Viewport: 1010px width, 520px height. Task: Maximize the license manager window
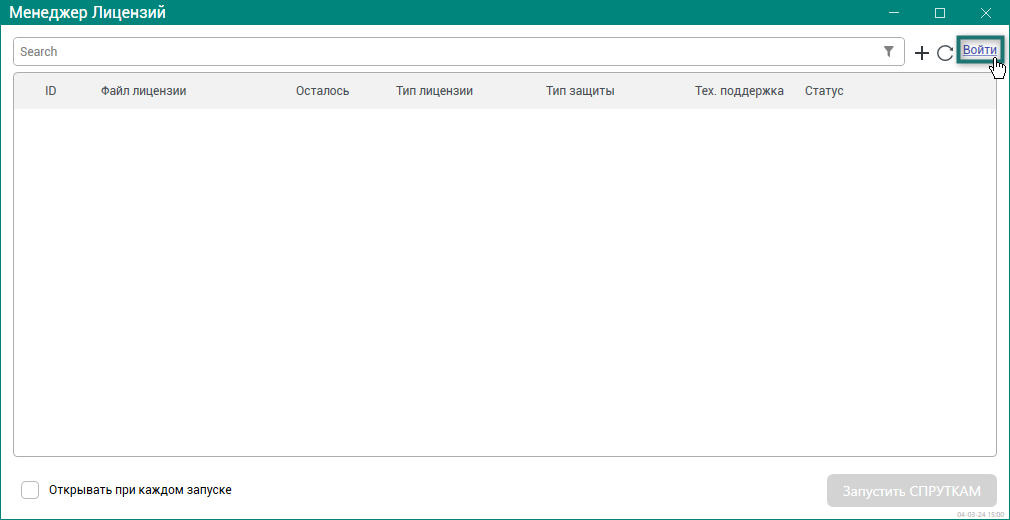(x=939, y=13)
